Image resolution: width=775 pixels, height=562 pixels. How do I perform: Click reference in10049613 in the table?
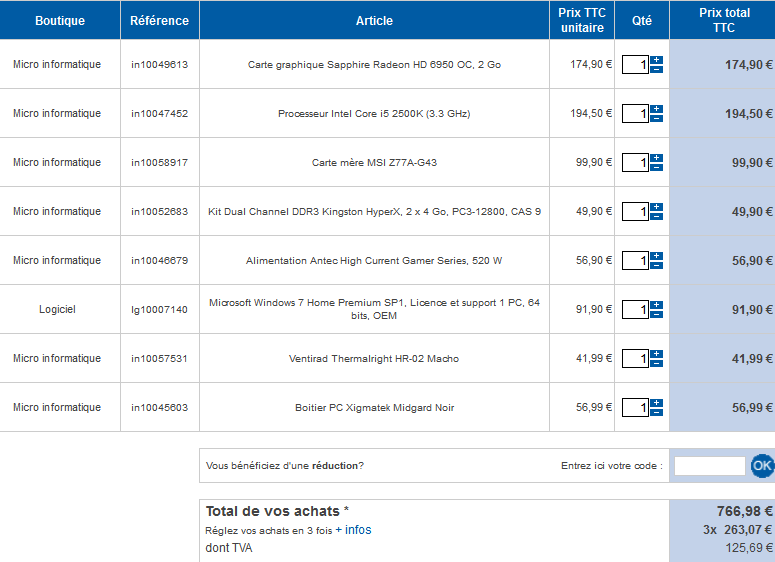pyautogui.click(x=159, y=65)
